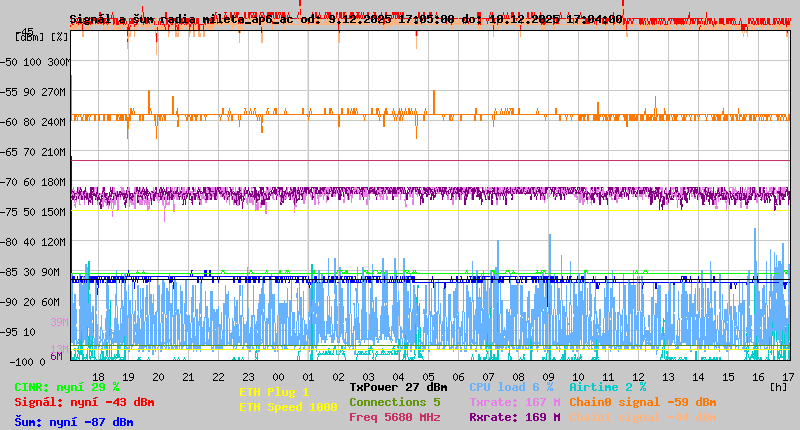Click hour label '23' on time axis

coord(248,377)
